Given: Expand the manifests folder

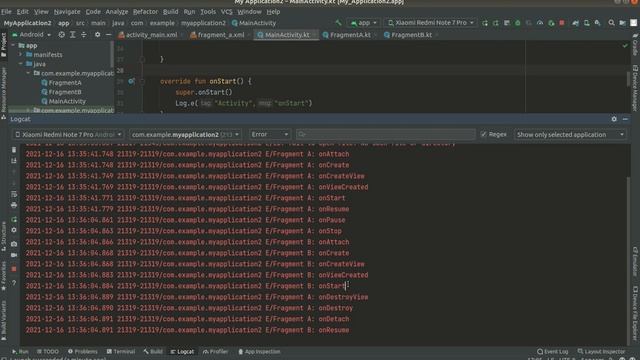Looking at the screenshot, I should [20, 55].
